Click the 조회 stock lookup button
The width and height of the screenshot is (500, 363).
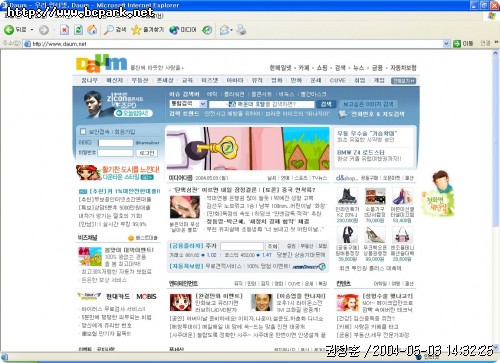click(x=272, y=246)
